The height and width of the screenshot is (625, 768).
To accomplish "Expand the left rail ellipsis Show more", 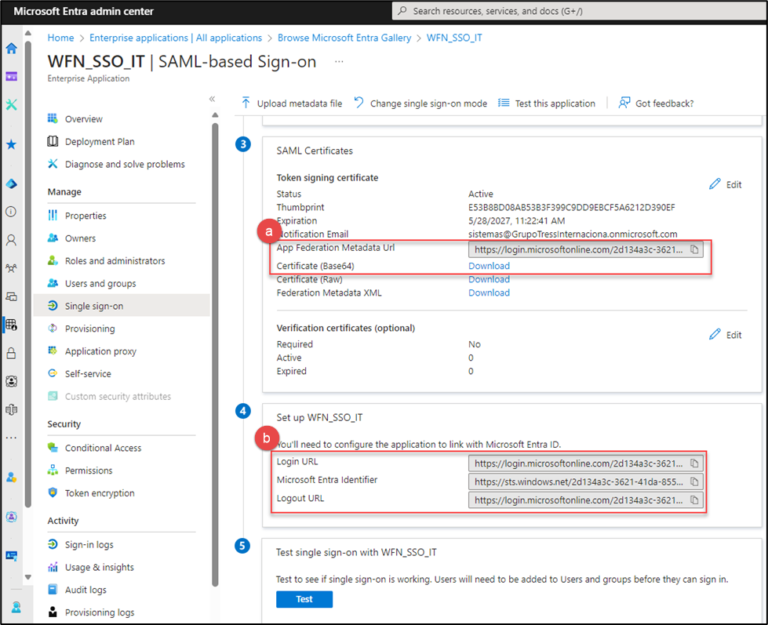I will [x=11, y=438].
